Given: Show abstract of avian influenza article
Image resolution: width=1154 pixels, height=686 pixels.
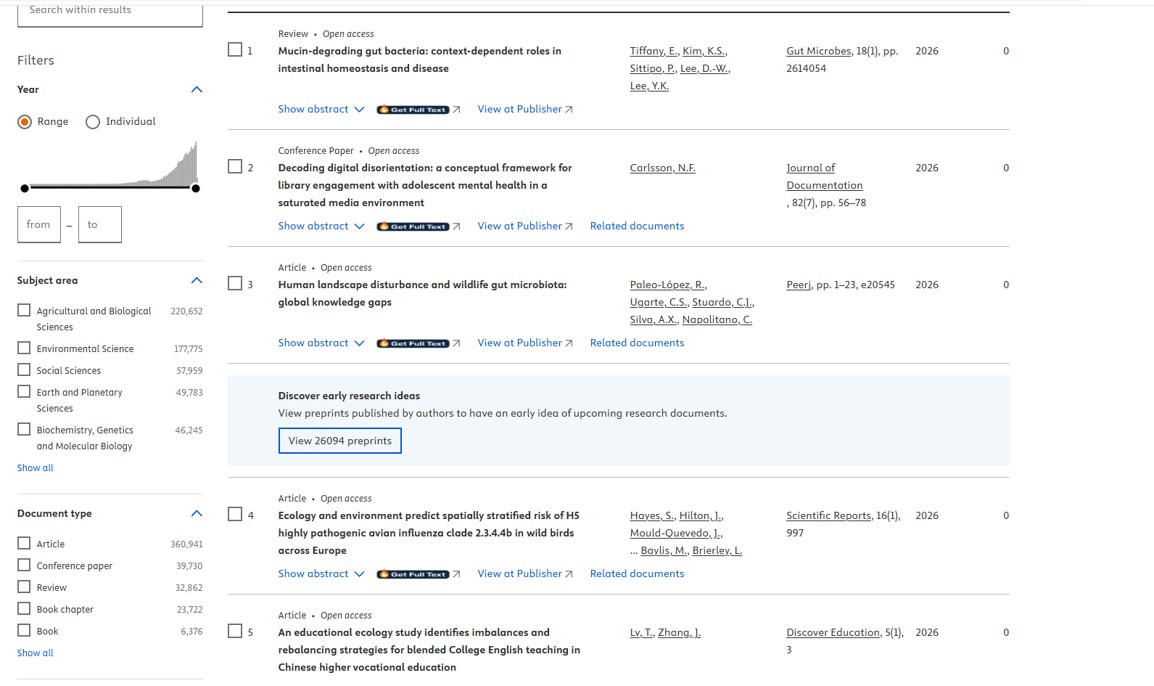Looking at the screenshot, I should [320, 574].
